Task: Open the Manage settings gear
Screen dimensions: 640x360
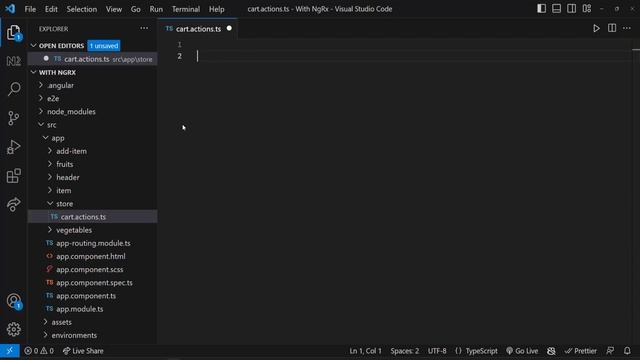Action: [x=13, y=329]
